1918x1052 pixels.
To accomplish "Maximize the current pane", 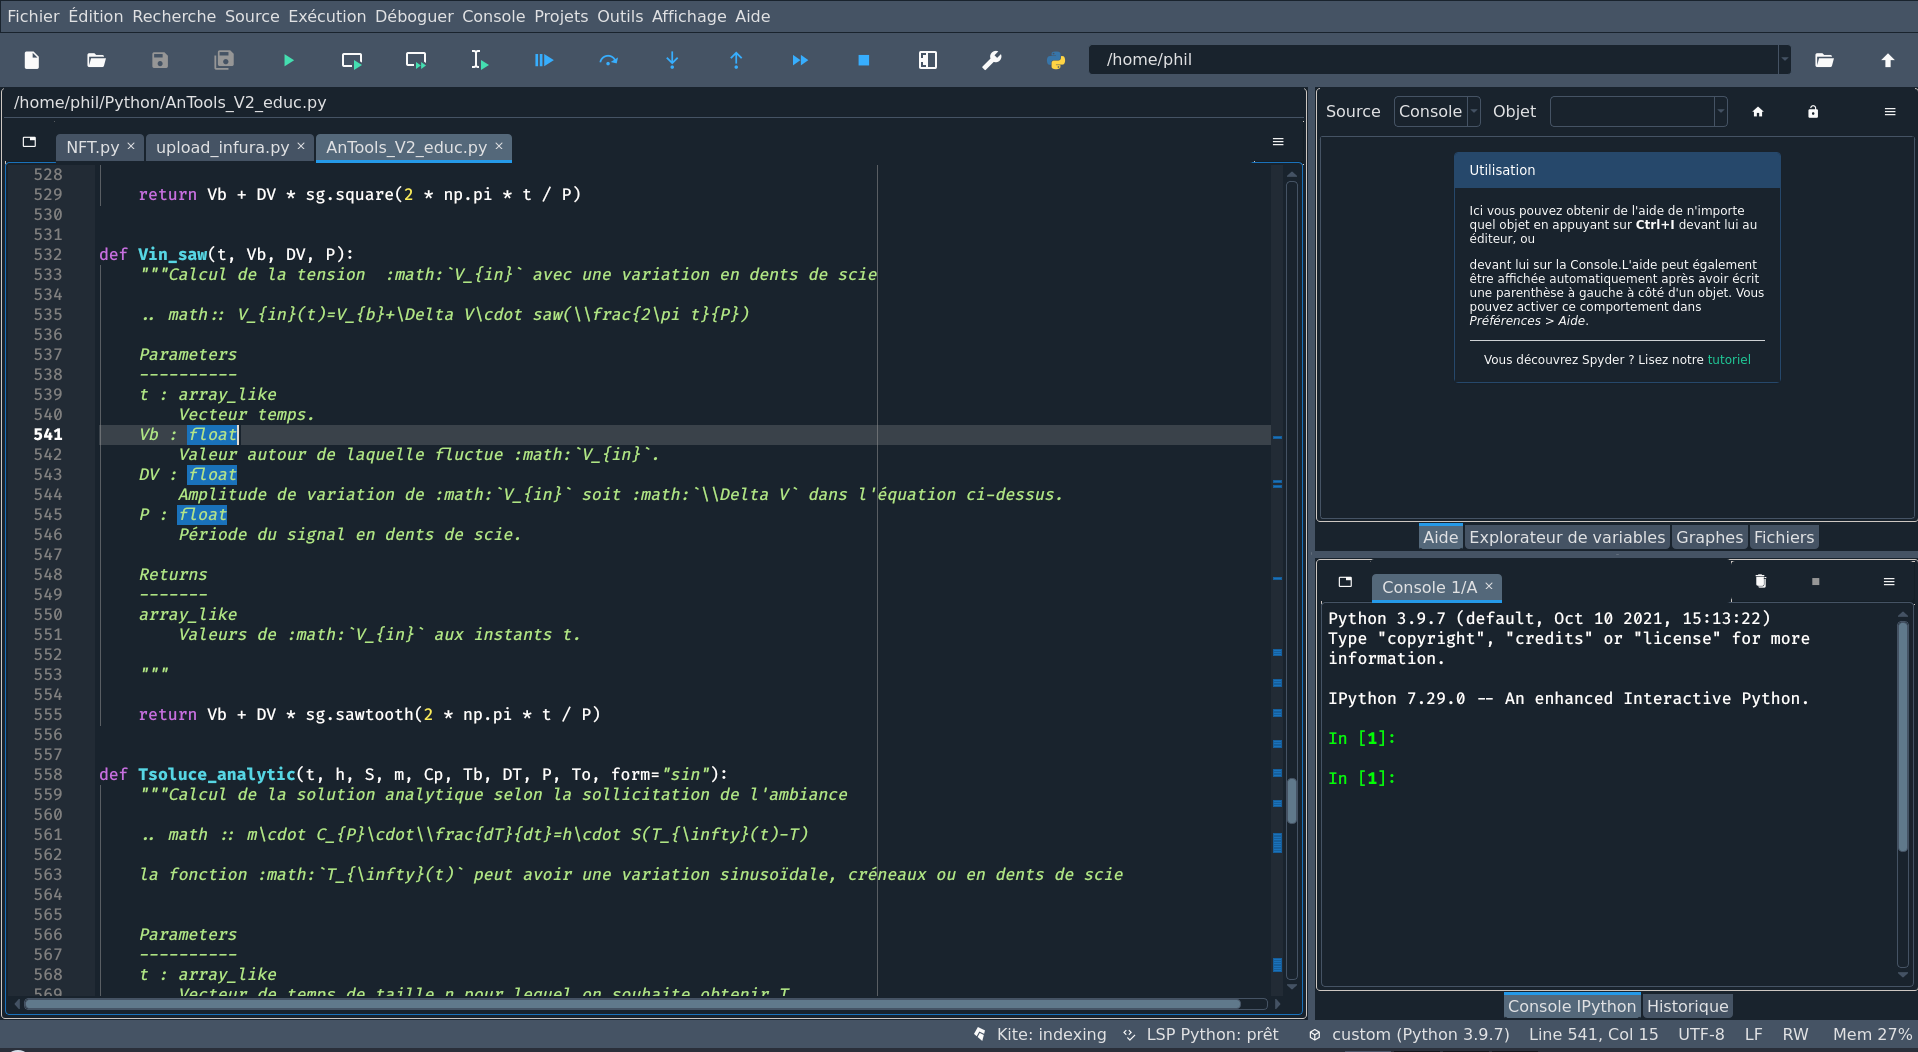I will 928,60.
